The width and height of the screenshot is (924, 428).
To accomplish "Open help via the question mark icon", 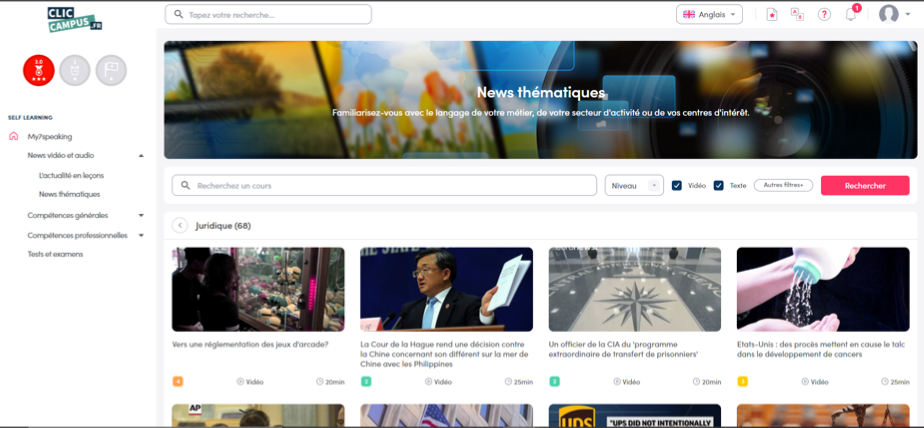I will coord(824,14).
